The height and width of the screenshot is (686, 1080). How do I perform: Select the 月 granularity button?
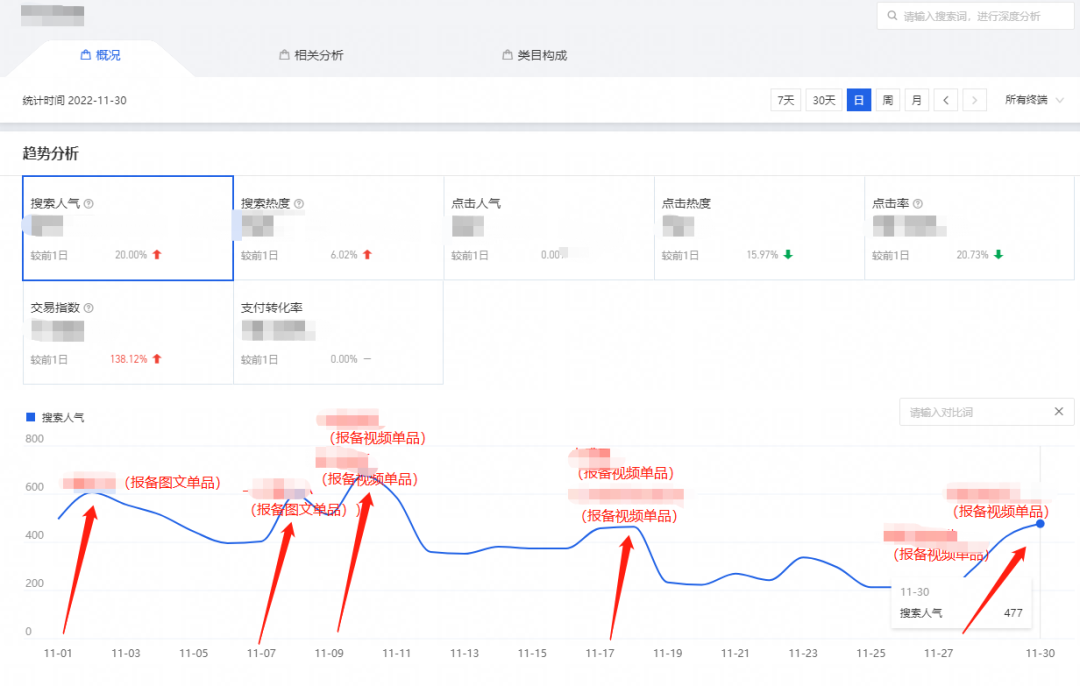(x=916, y=100)
